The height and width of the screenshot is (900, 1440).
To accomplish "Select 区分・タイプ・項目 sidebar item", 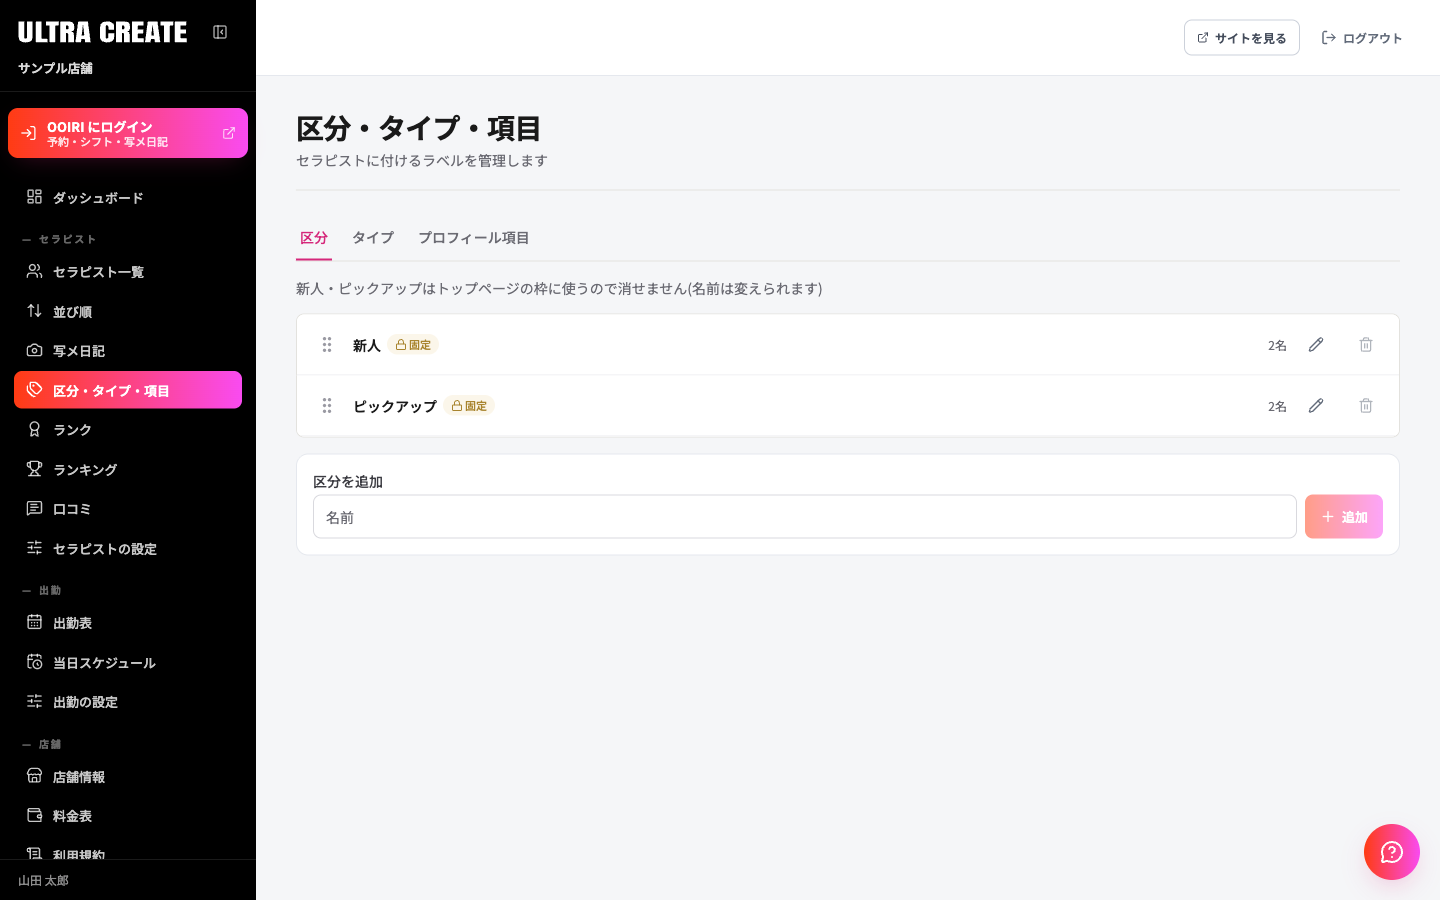I will click(128, 390).
